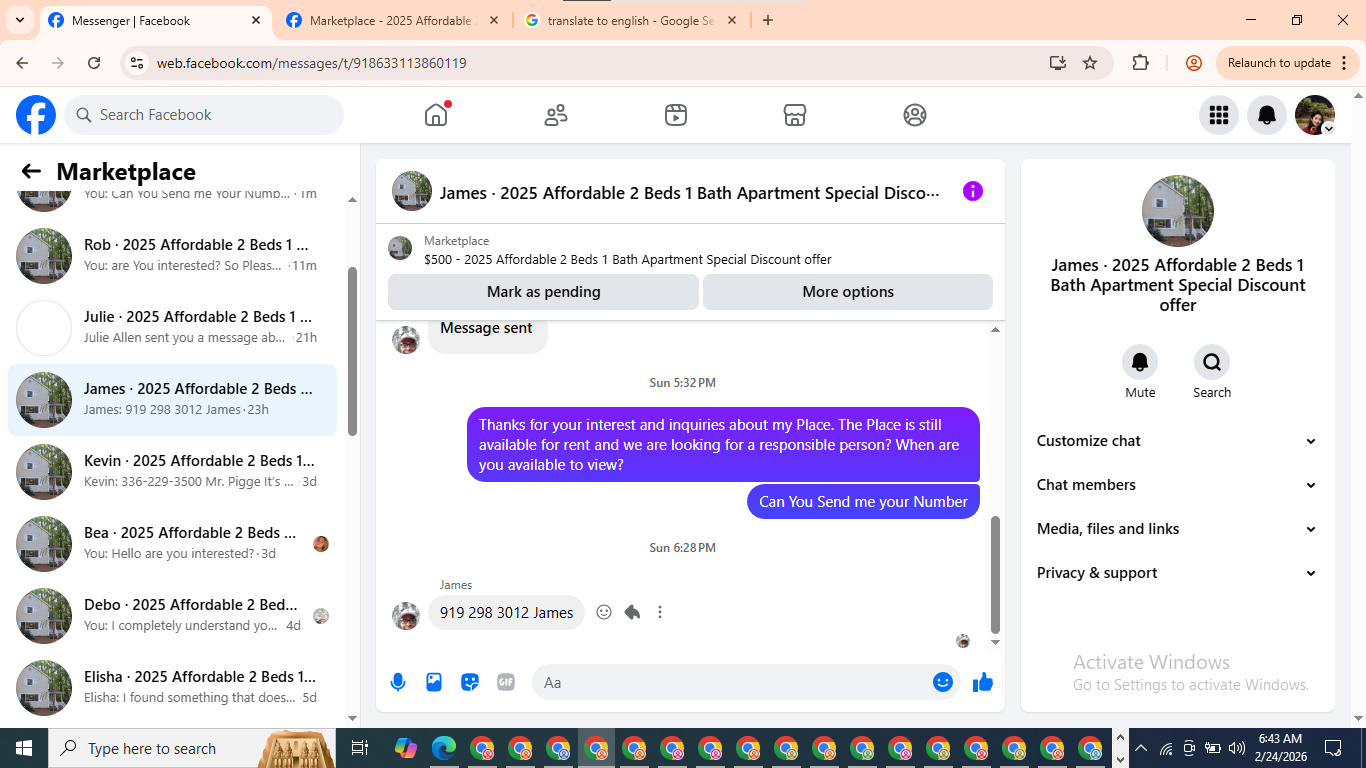The image size is (1366, 768).
Task: Open the Julie conversation in the chat list
Action: click(x=172, y=328)
